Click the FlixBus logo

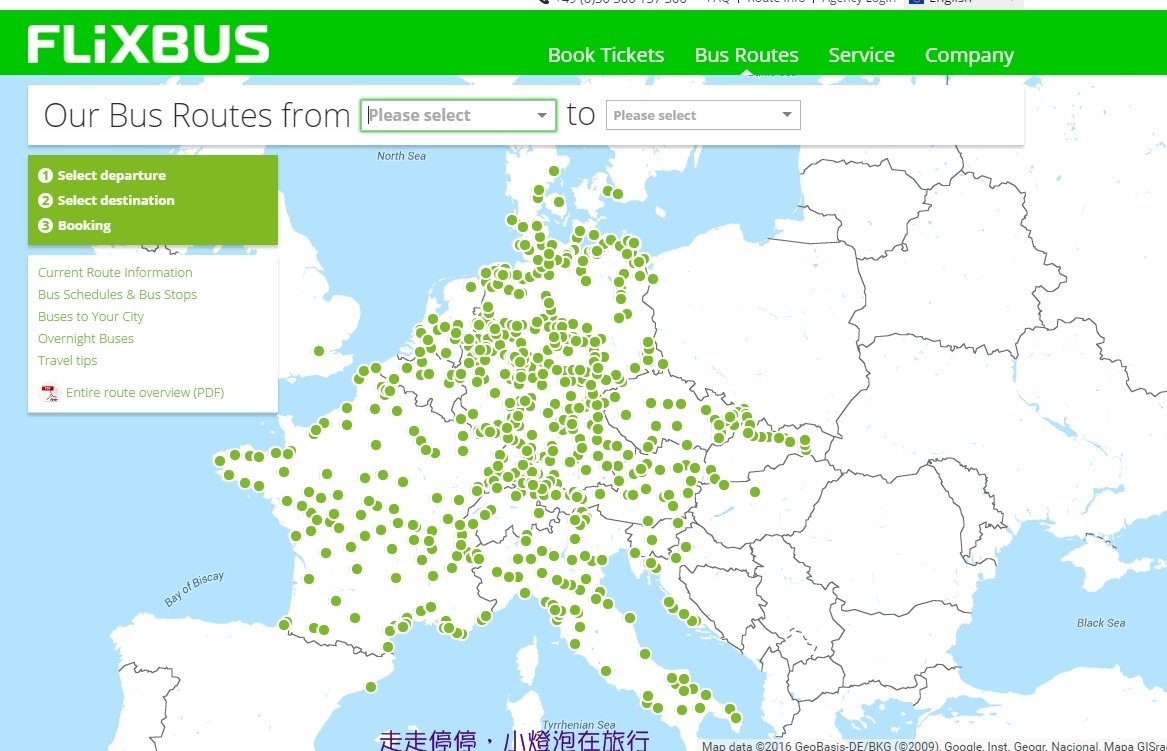click(148, 44)
